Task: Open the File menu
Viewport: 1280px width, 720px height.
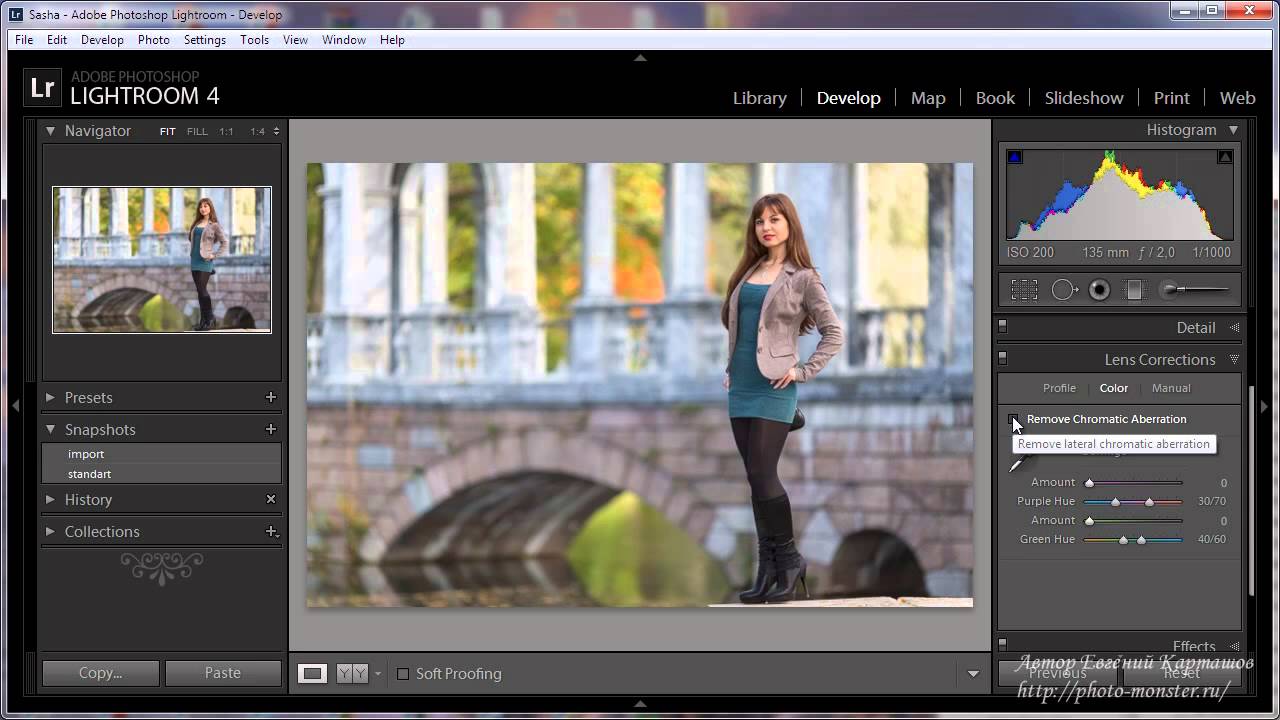Action: click(24, 40)
